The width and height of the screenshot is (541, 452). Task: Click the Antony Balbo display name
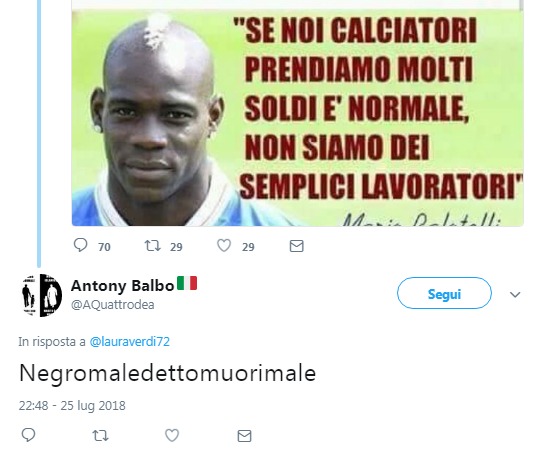point(122,286)
